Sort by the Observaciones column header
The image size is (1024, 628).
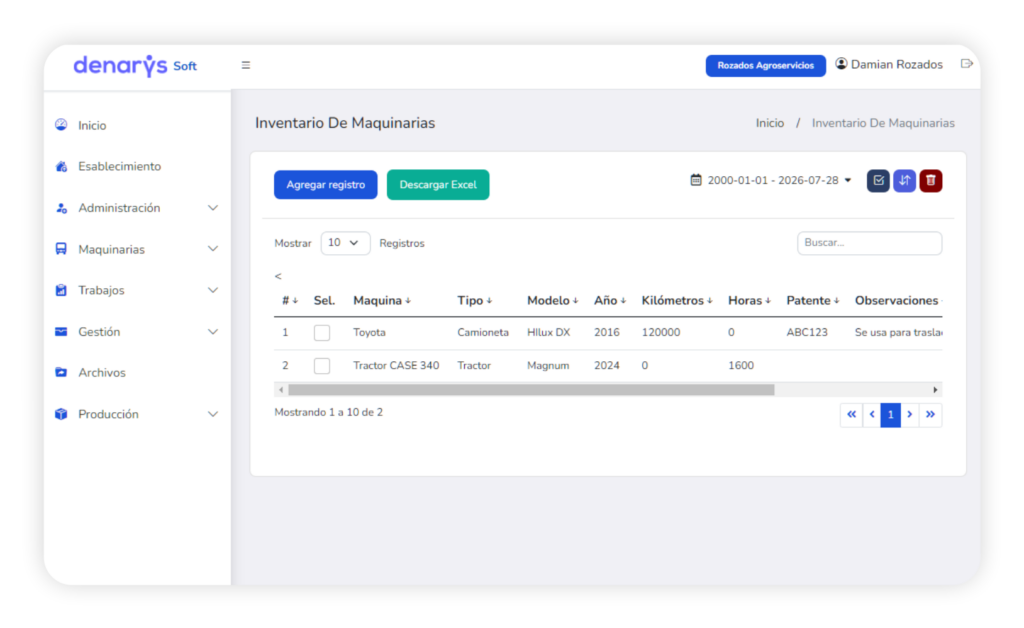click(898, 300)
